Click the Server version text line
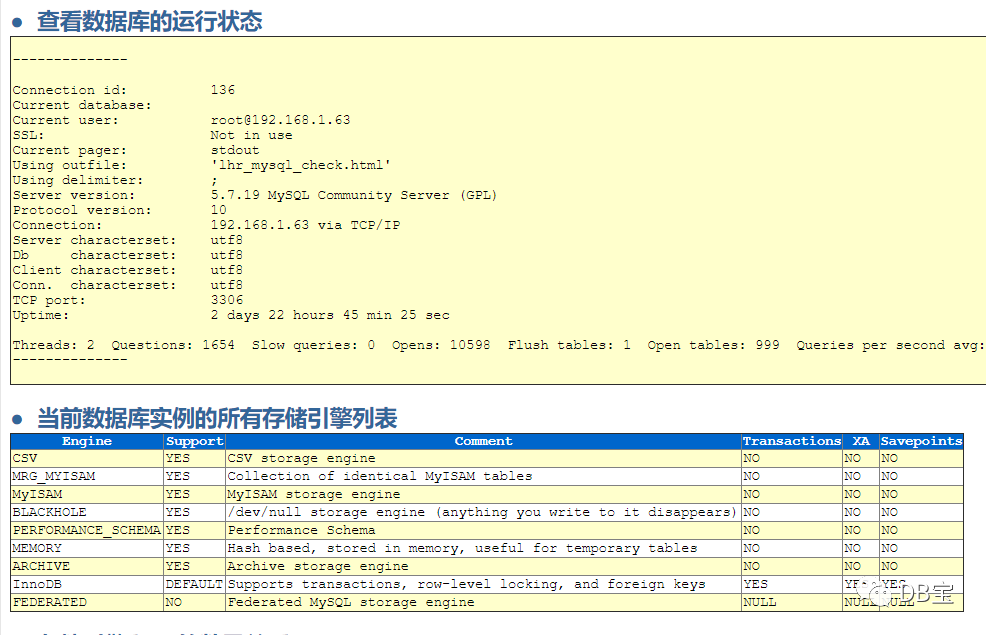Viewport: 986px width, 635px height. point(250,194)
